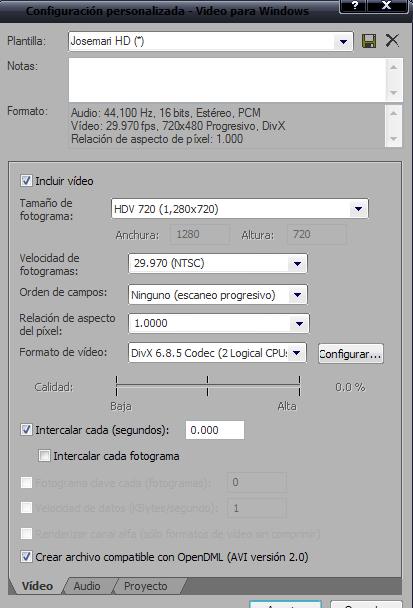Toggle Intercalar cada (segundos) checkbox
This screenshot has width=413, height=608.
tap(26, 430)
